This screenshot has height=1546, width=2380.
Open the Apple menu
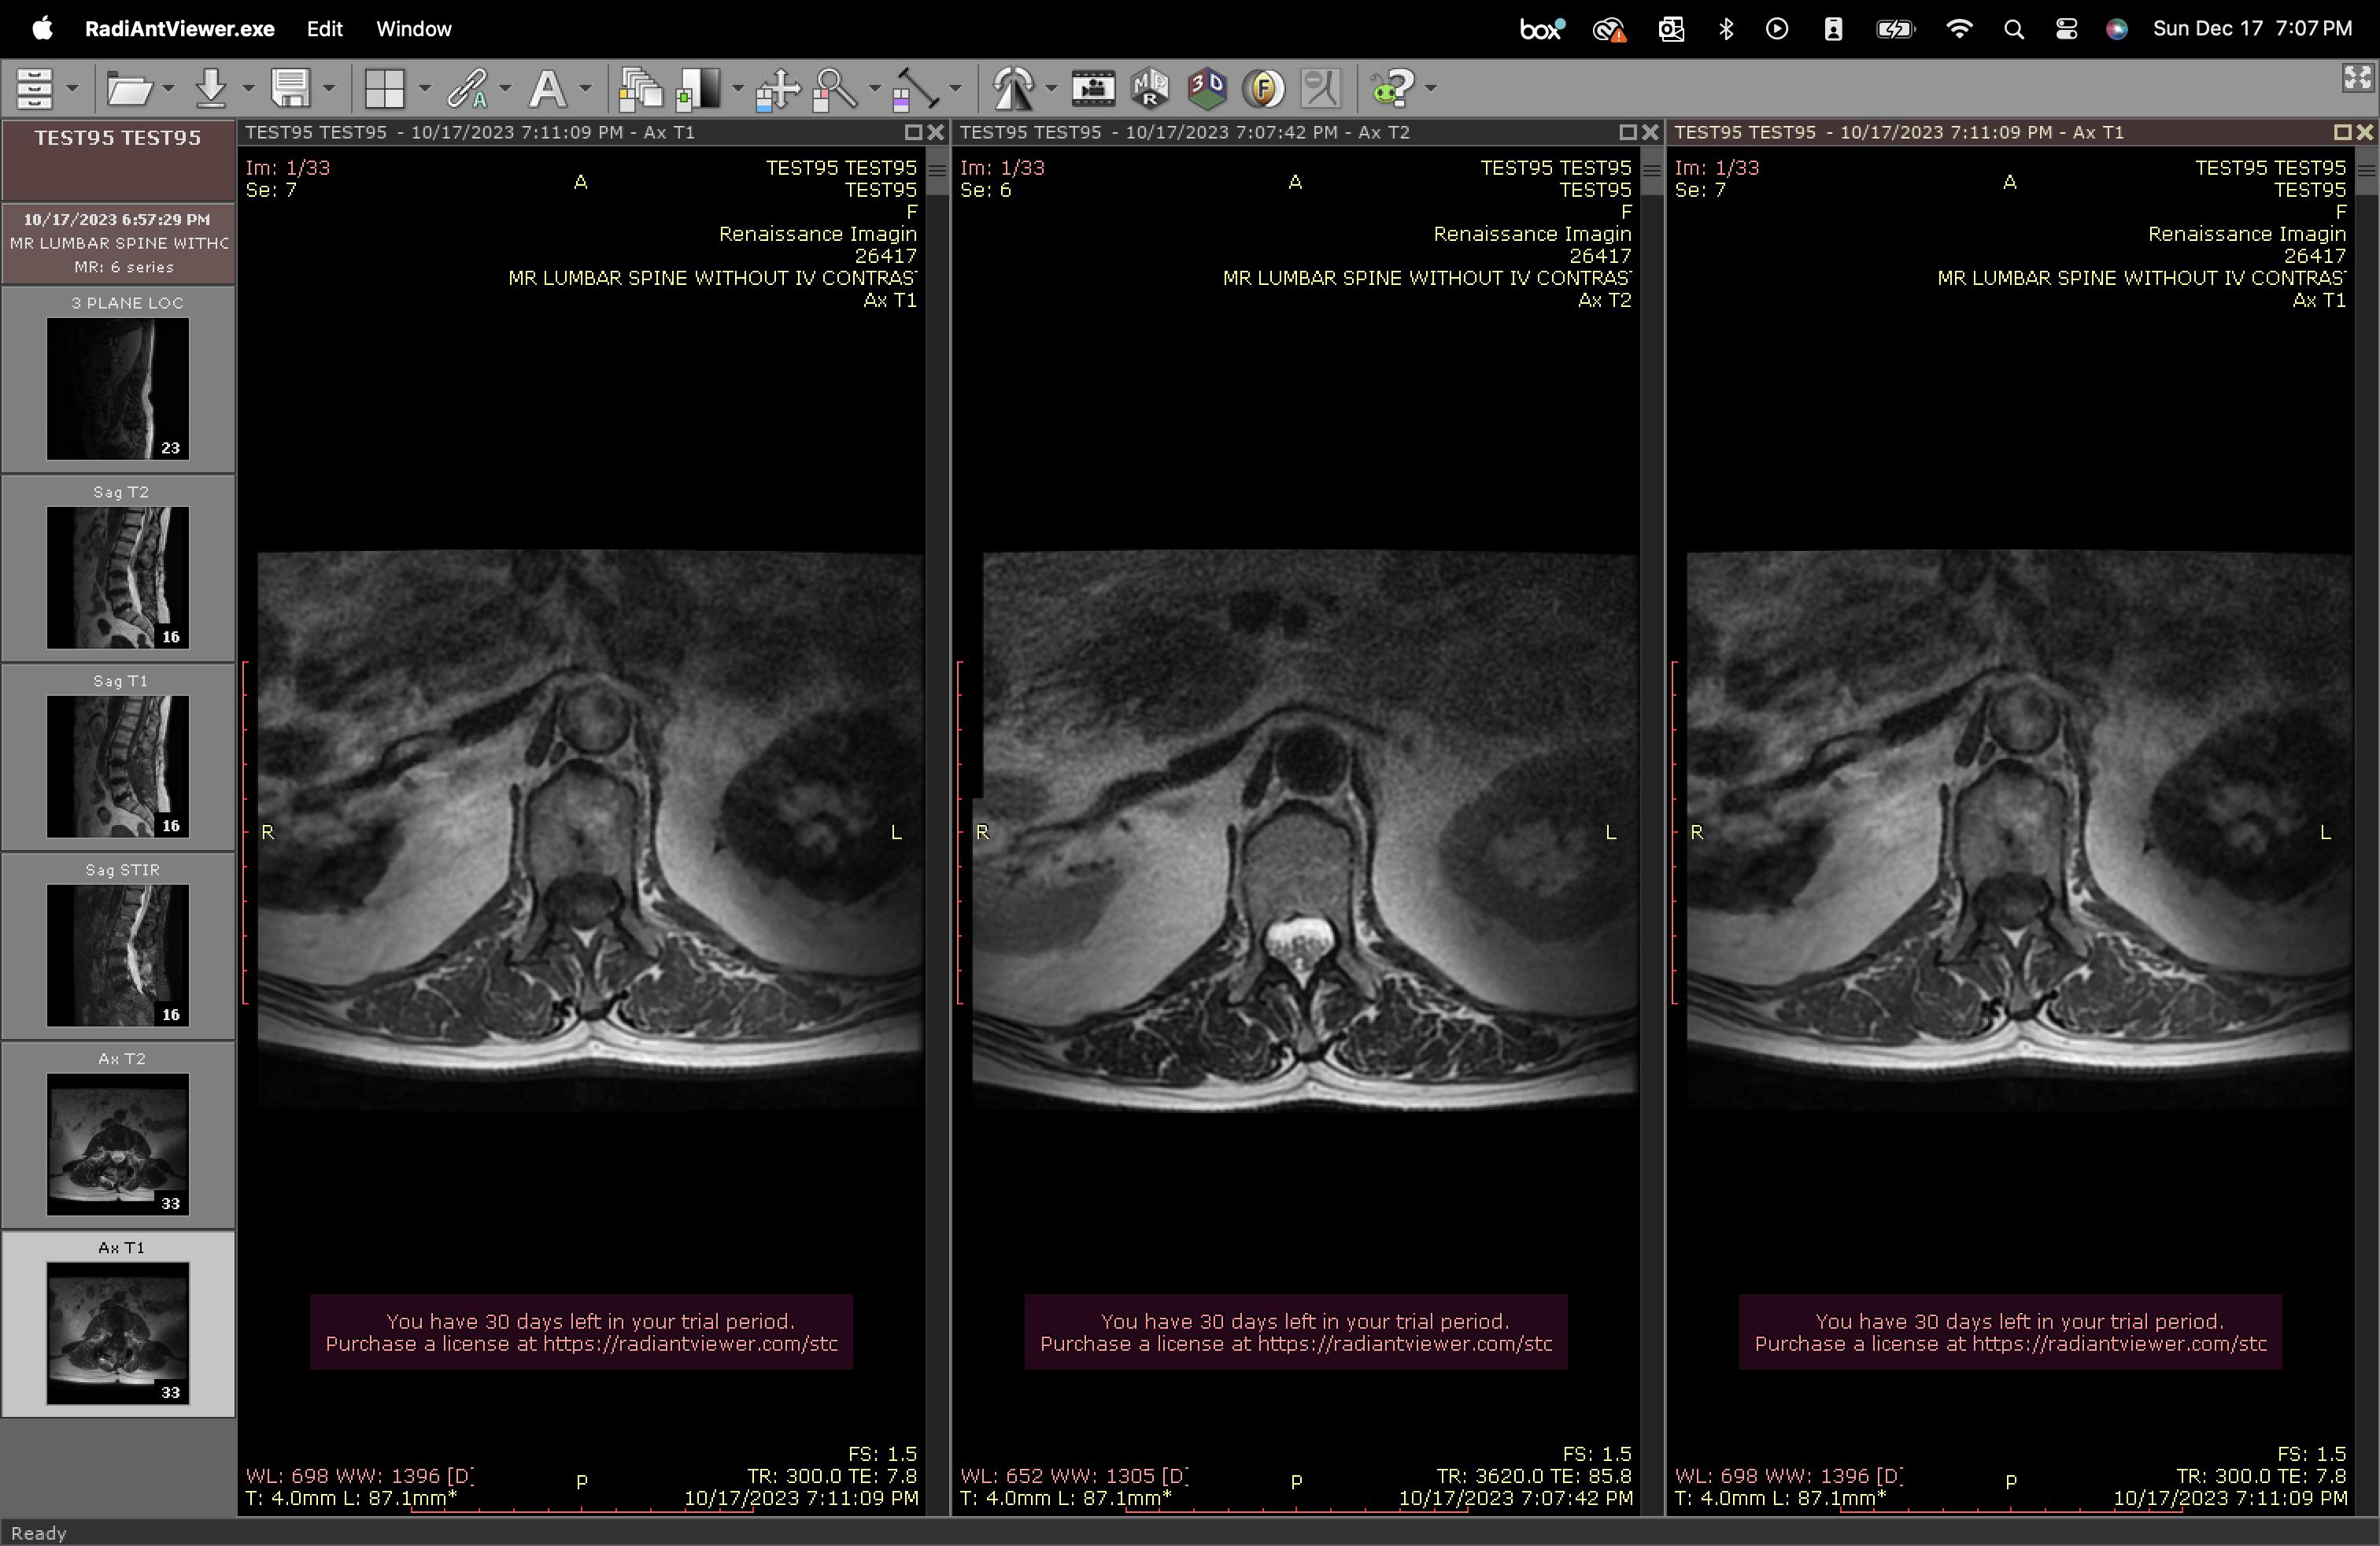click(42, 29)
